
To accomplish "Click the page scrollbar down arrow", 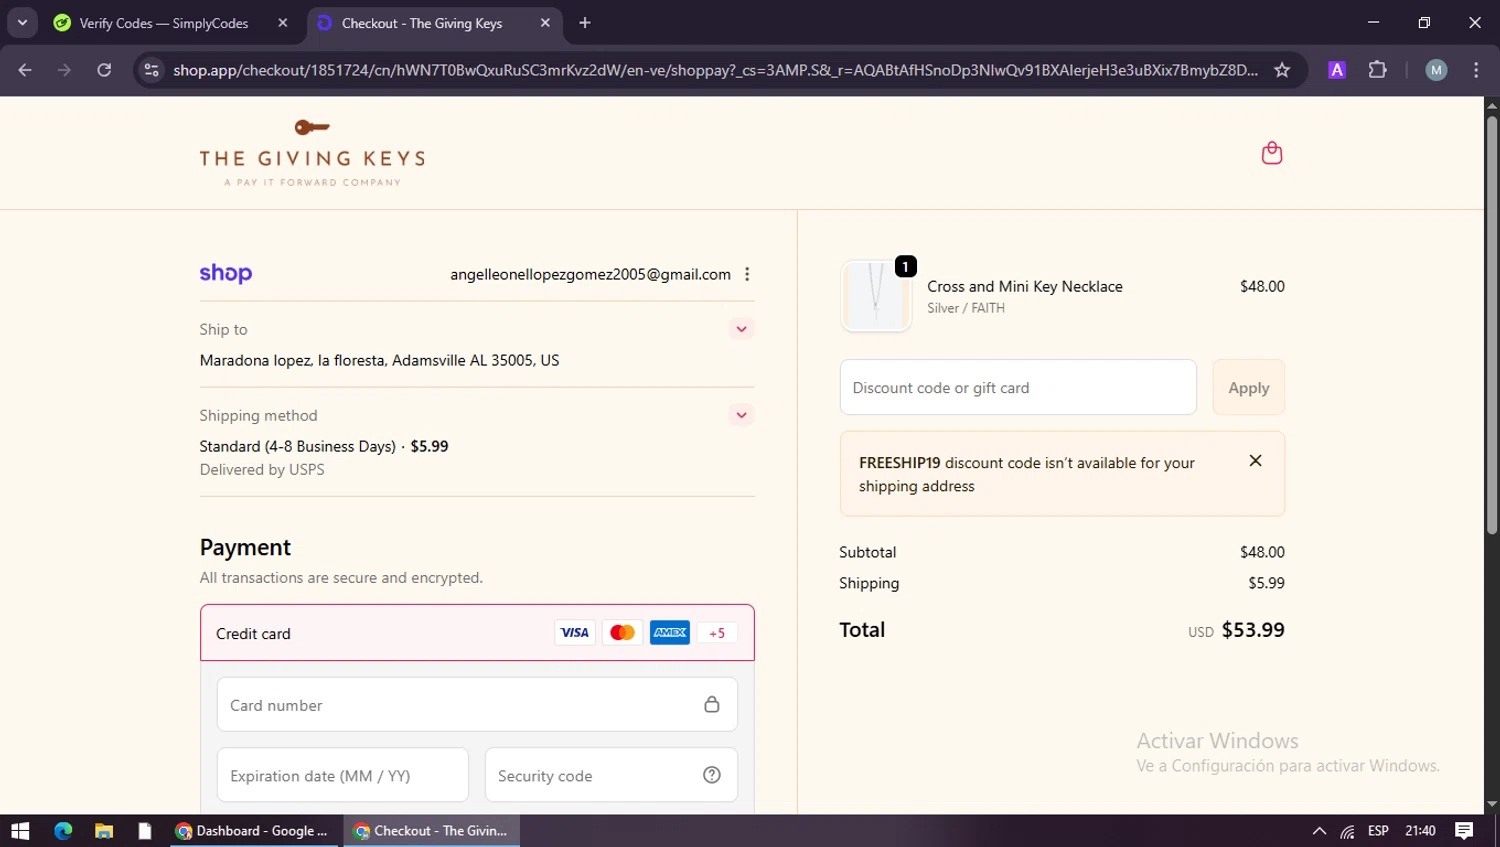I will 1491,804.
